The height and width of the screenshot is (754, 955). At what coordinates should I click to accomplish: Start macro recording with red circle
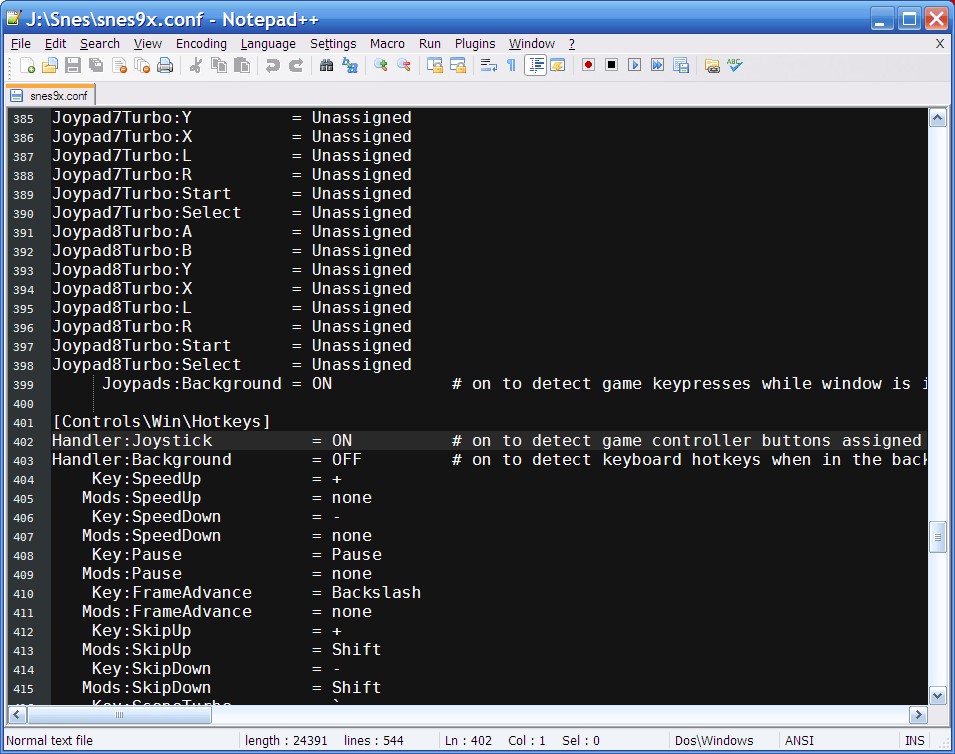(588, 66)
